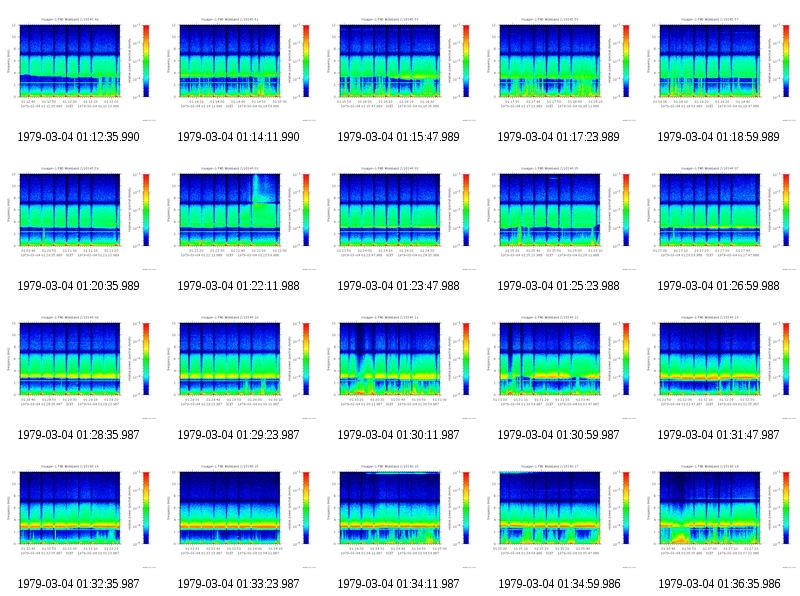Click caption 1979-03-04 01:31:47.987

(x=718, y=435)
